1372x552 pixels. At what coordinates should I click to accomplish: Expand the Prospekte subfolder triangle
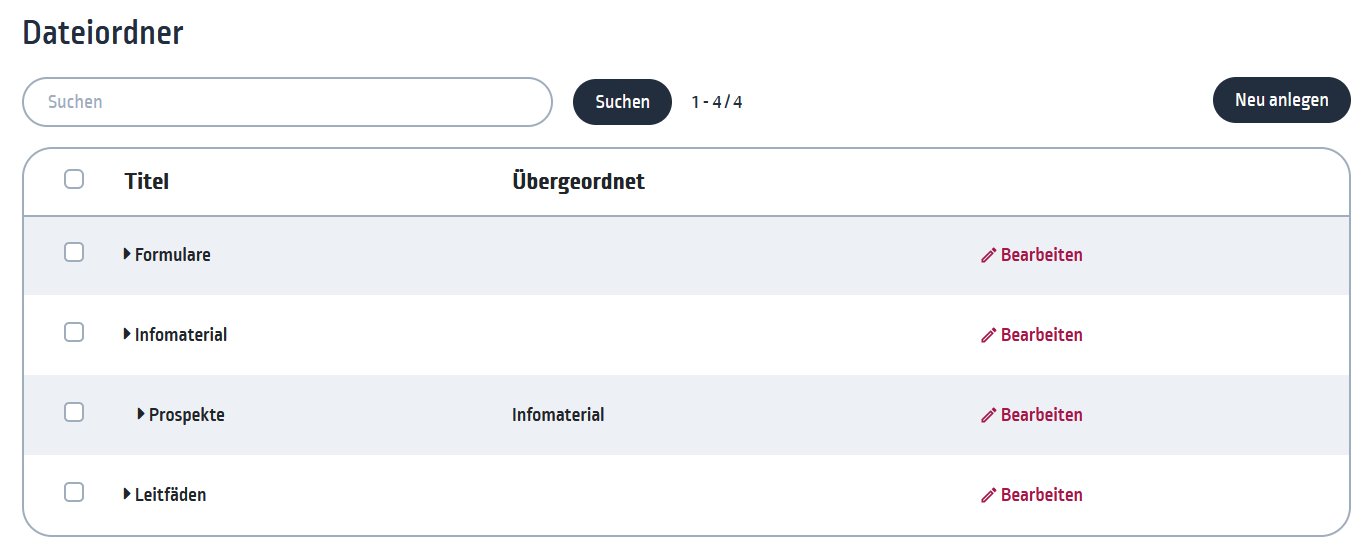(x=141, y=414)
